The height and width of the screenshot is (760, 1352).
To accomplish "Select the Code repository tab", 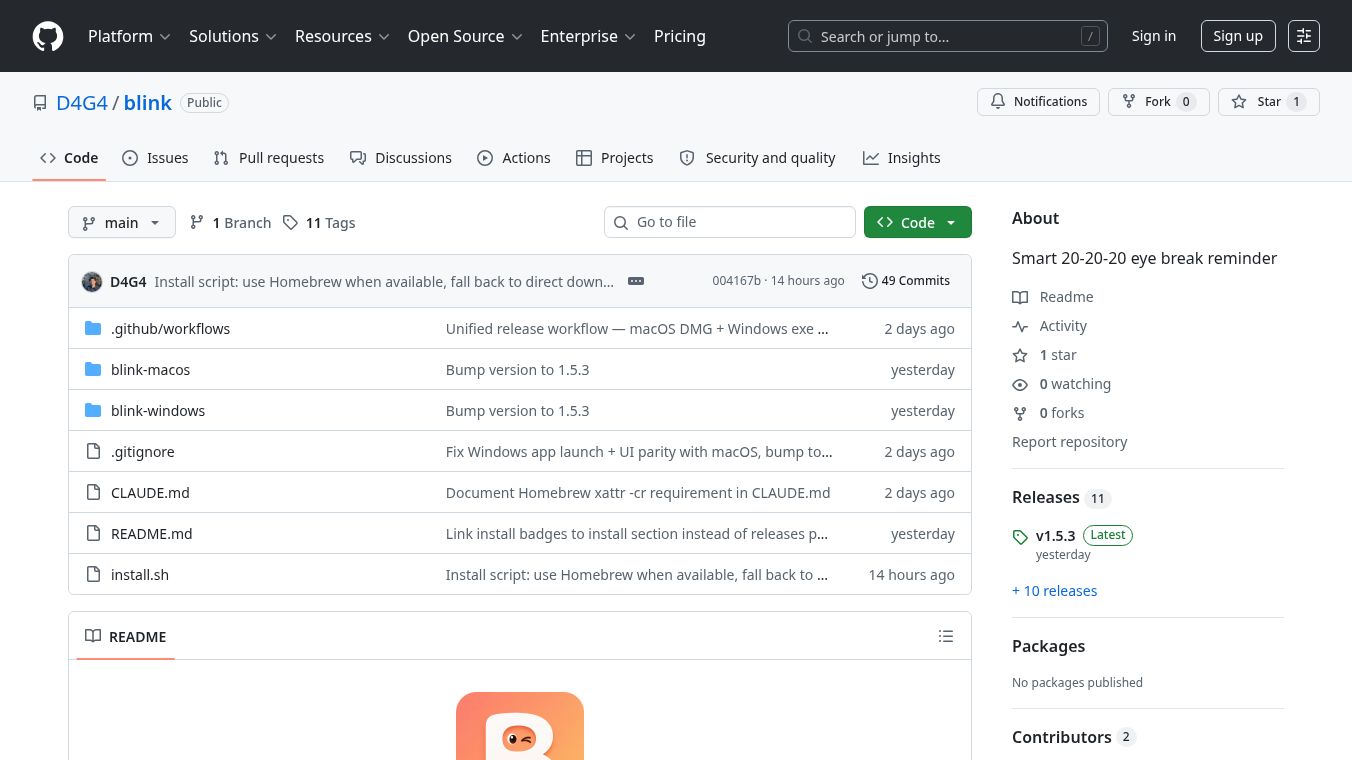I will point(69,158).
